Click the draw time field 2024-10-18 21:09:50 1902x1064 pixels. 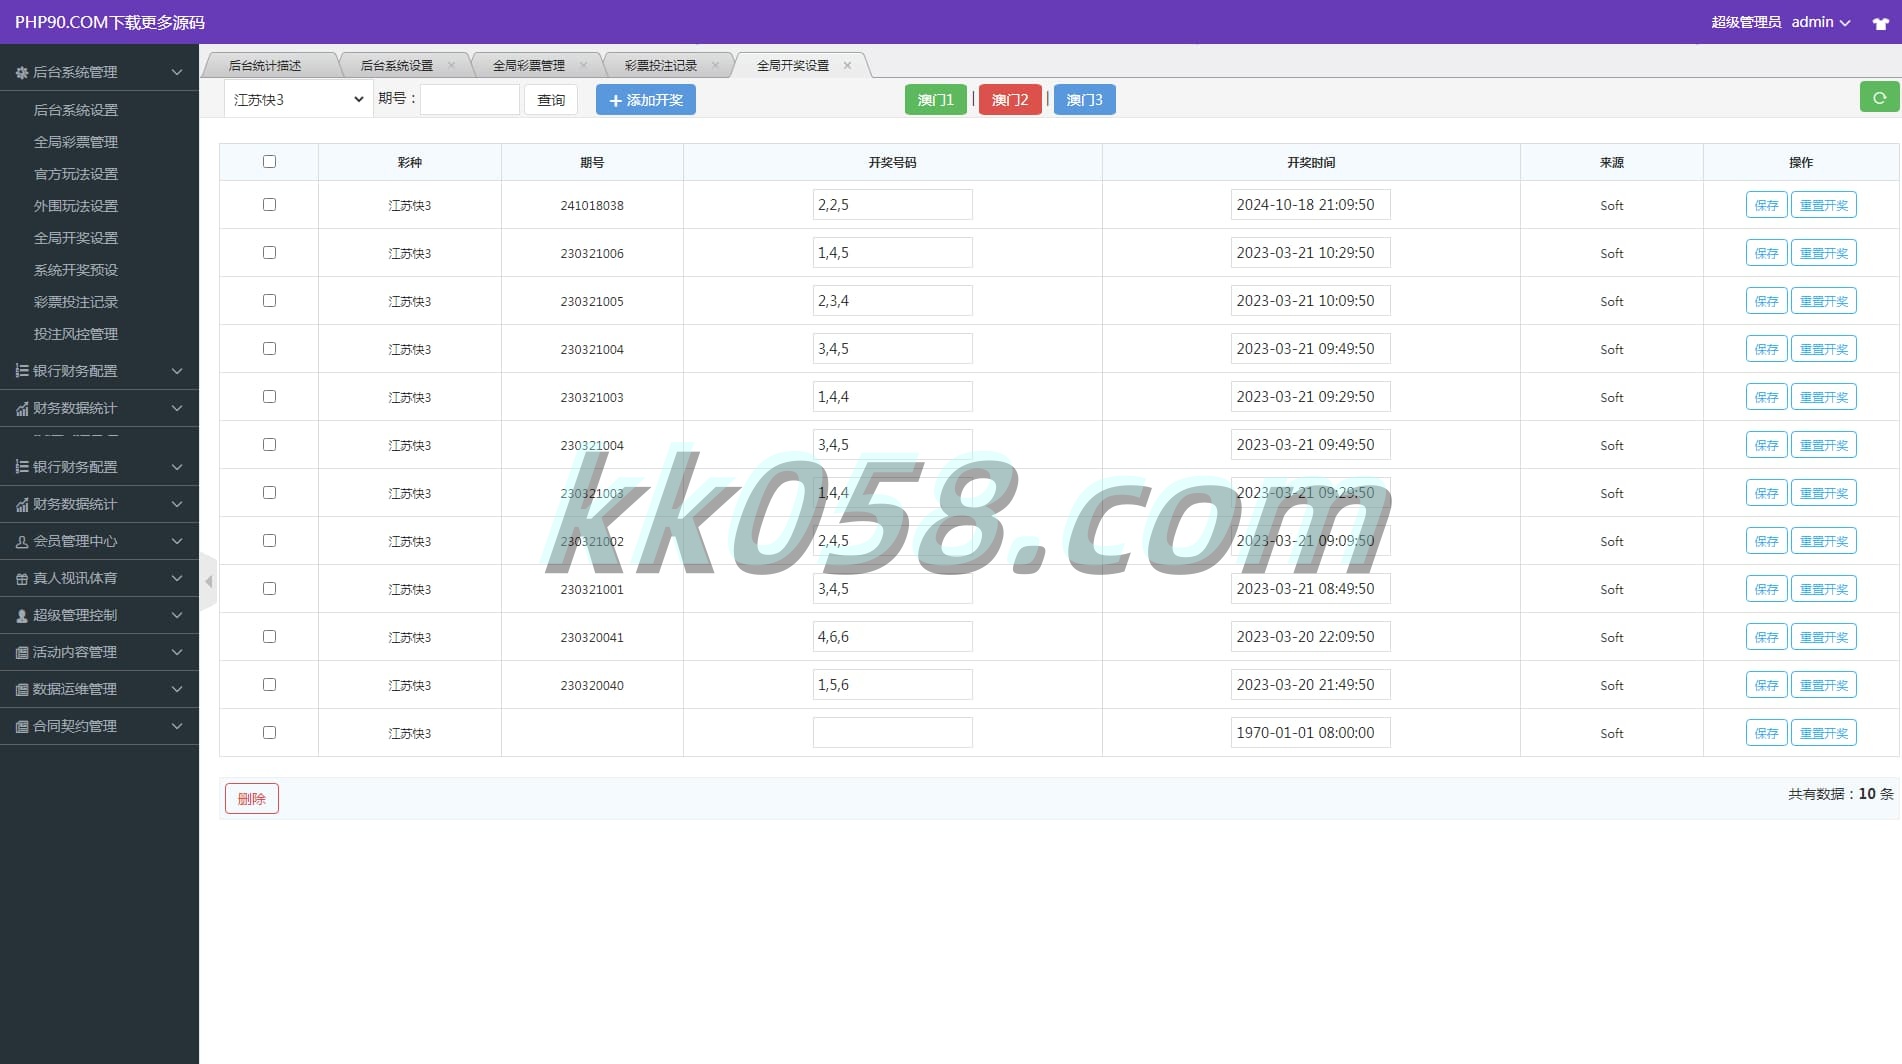pos(1310,204)
